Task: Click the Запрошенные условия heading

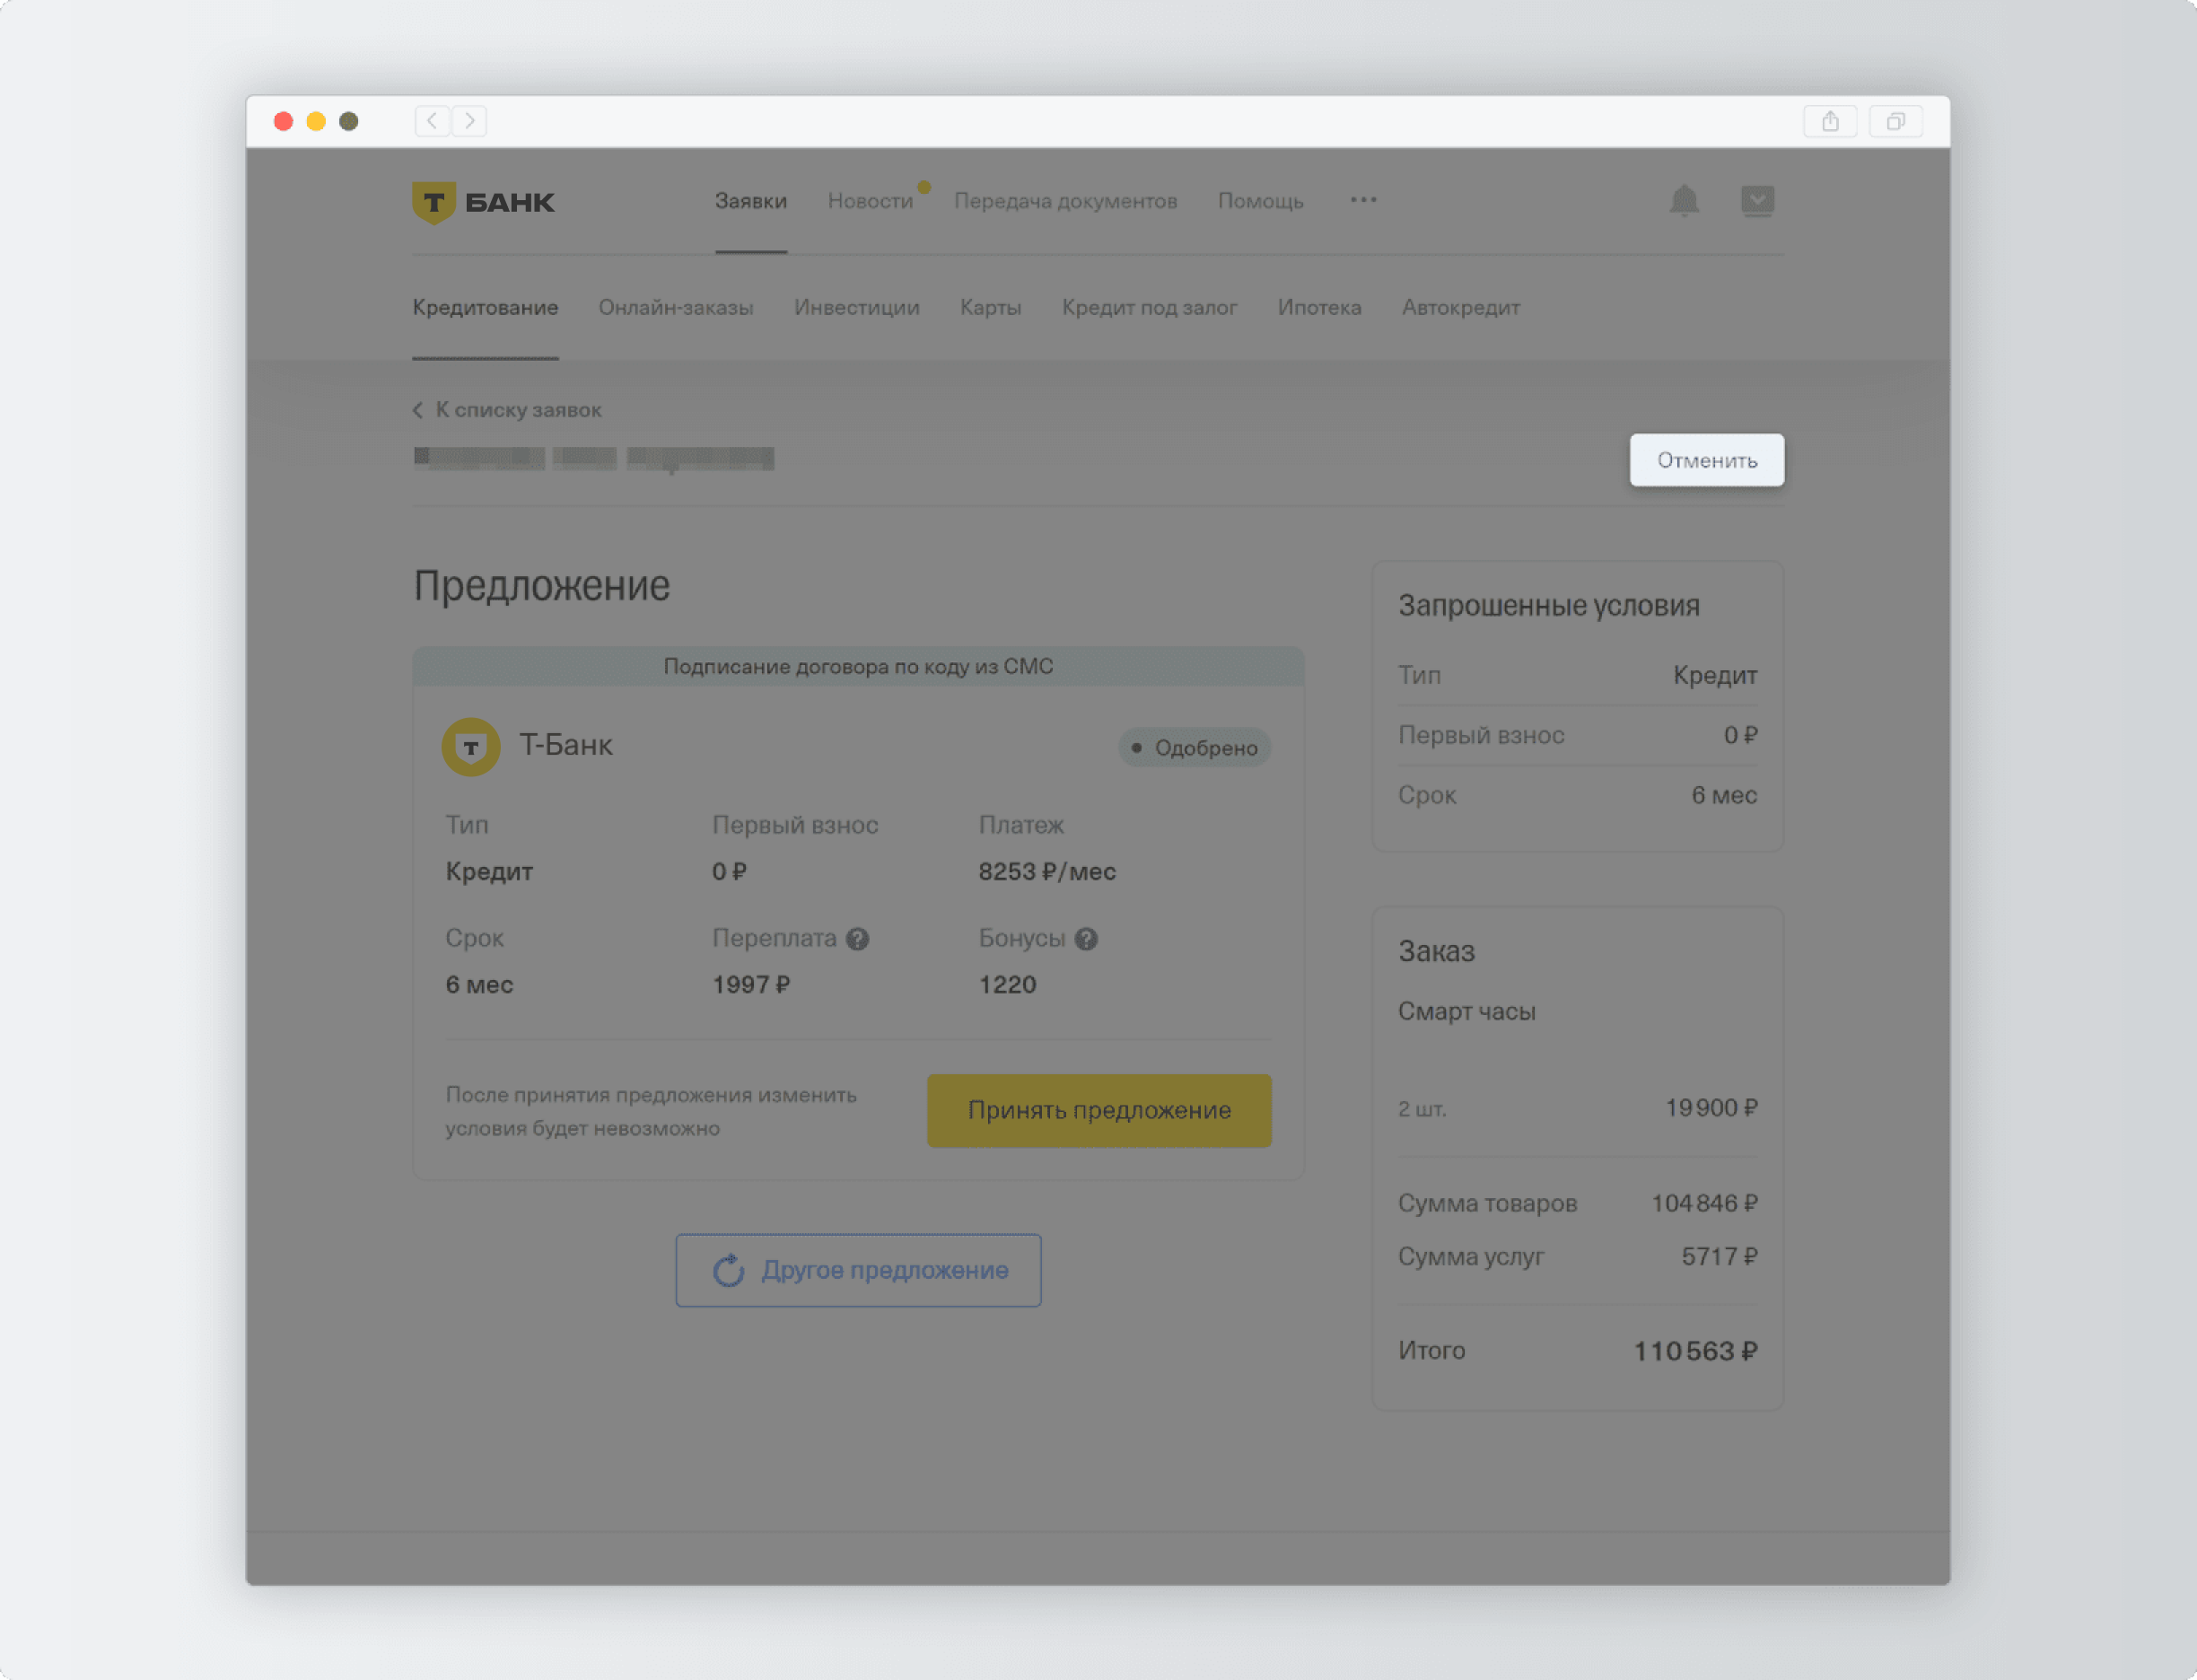Action: [x=1549, y=606]
